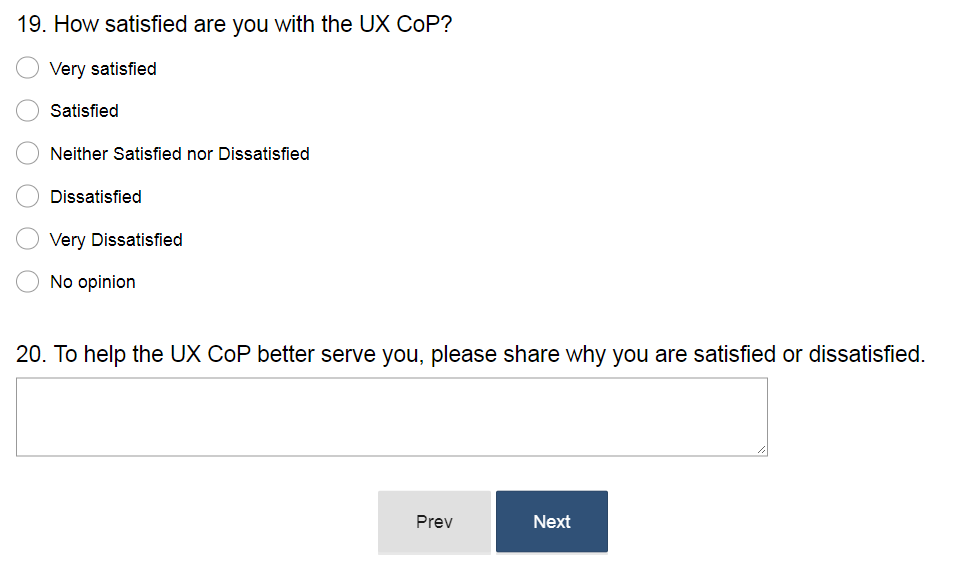The image size is (980, 573).
Task: Go back with the Prev button
Action: (x=434, y=522)
